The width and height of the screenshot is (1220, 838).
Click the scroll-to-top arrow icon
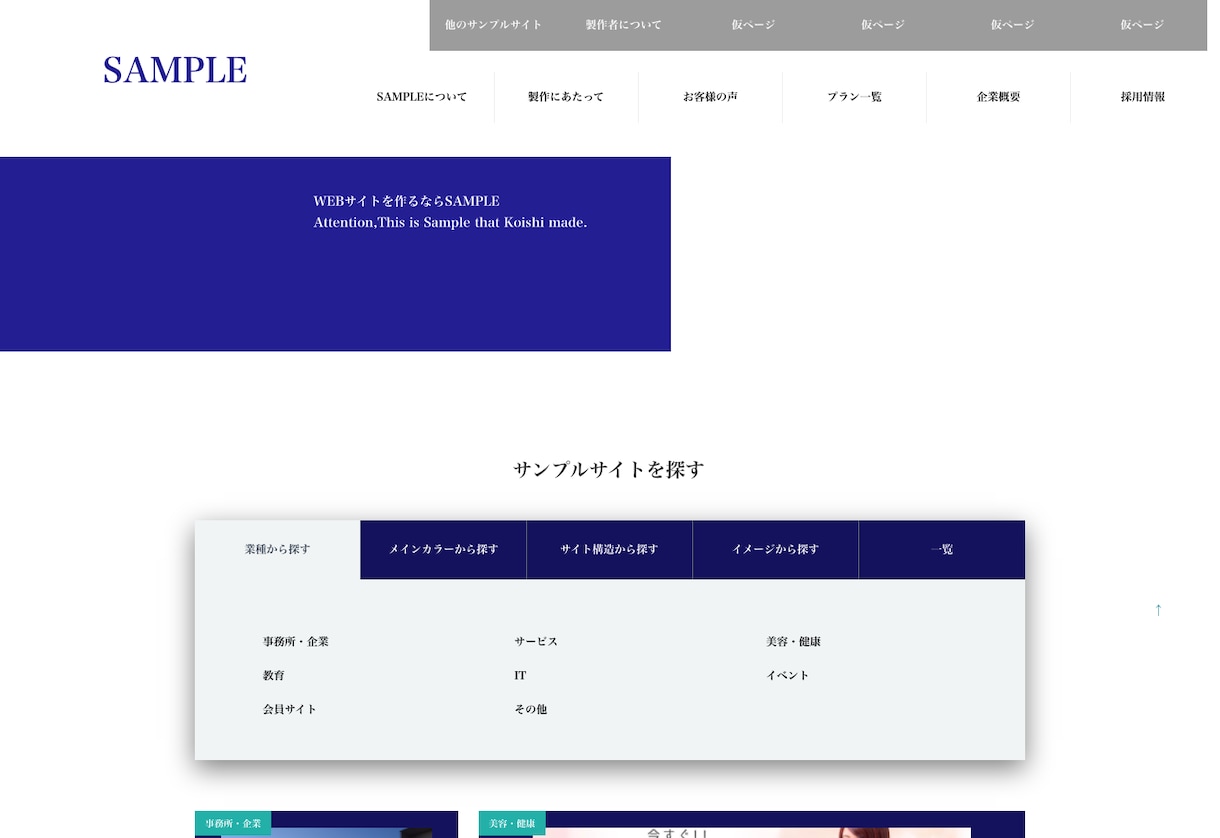(x=1158, y=609)
